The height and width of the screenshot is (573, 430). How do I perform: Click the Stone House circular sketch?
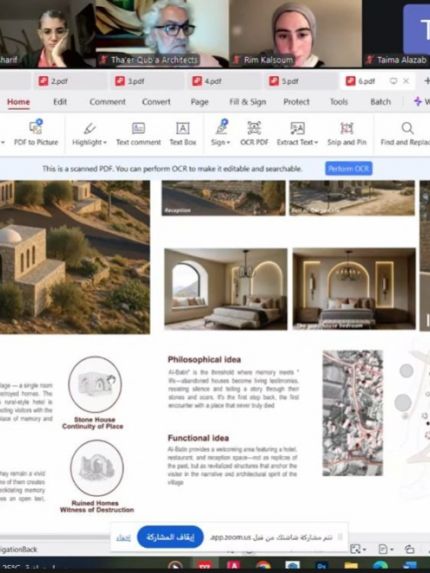point(95,384)
